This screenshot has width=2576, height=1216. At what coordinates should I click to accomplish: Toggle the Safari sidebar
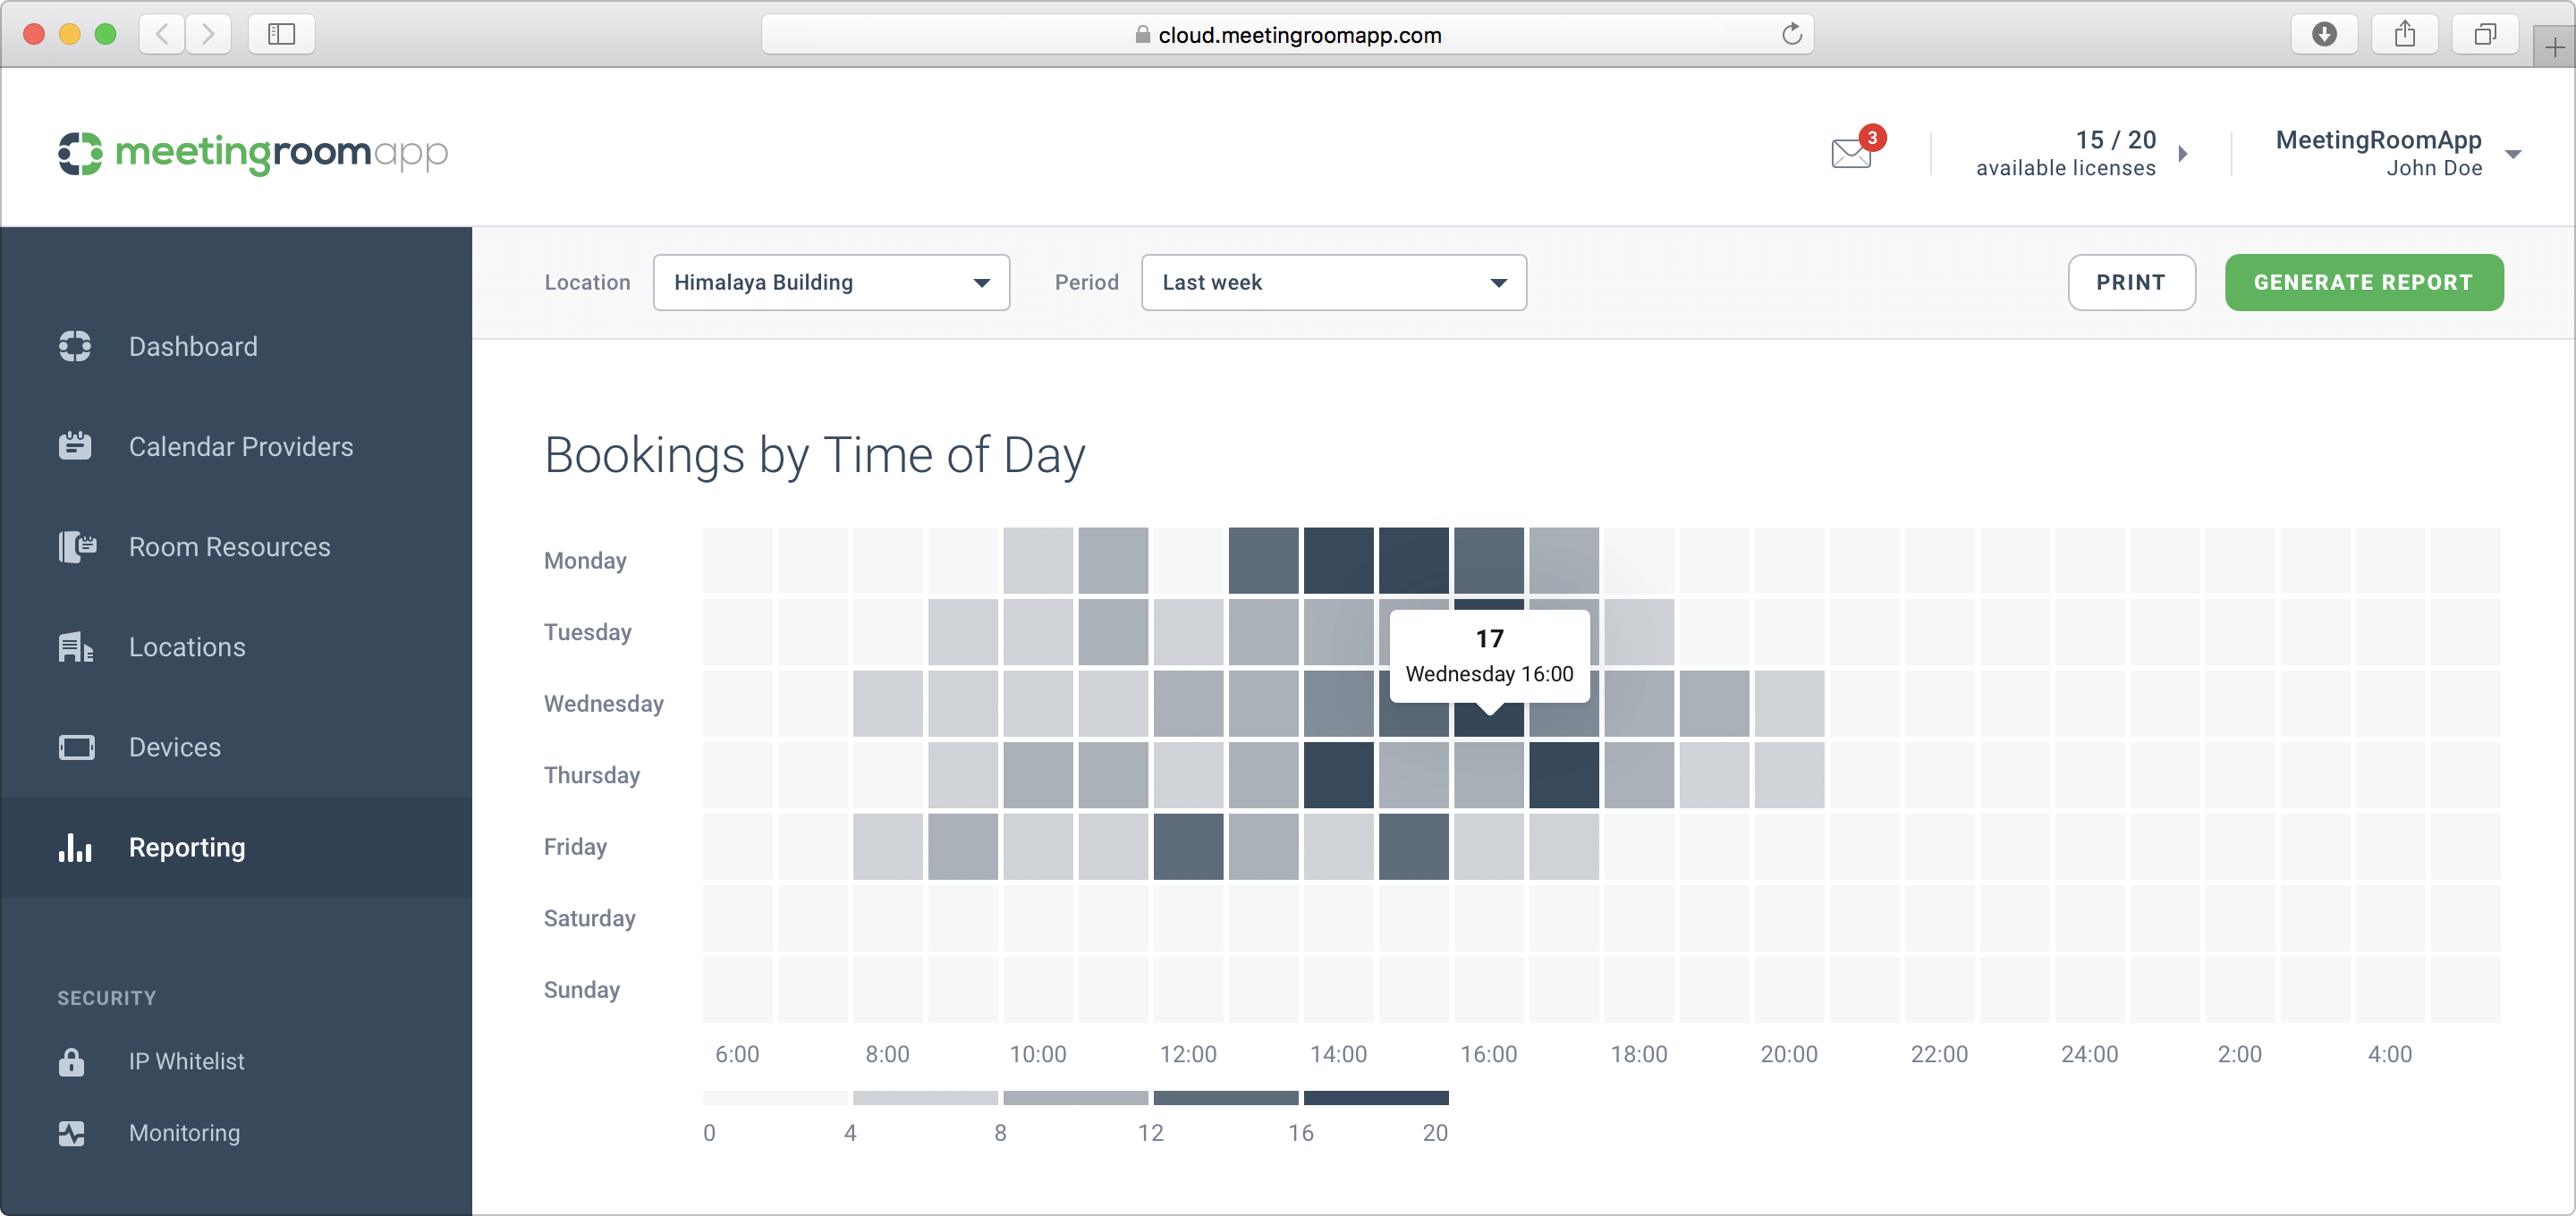281,35
